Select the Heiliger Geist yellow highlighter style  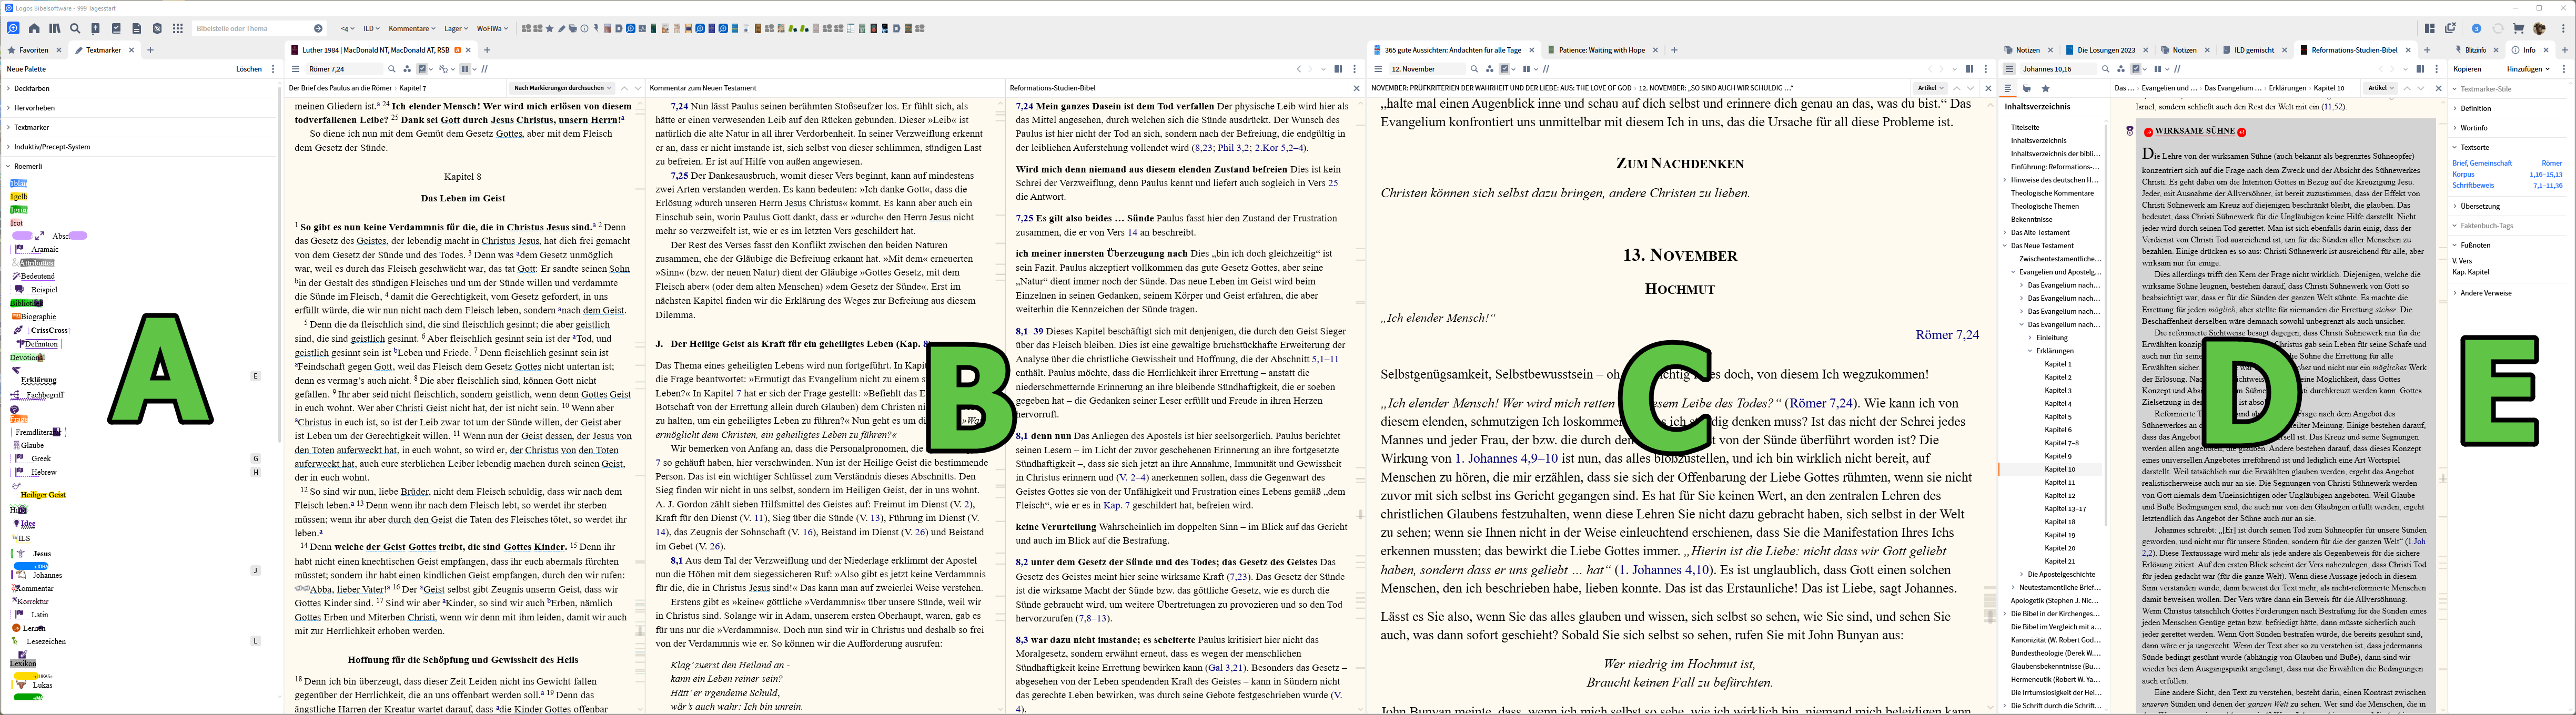point(43,495)
